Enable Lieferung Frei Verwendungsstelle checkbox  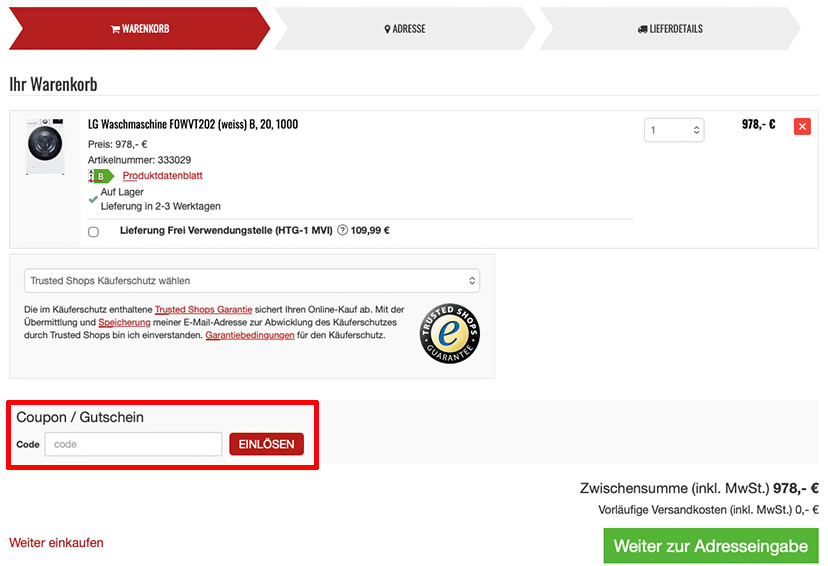point(93,232)
